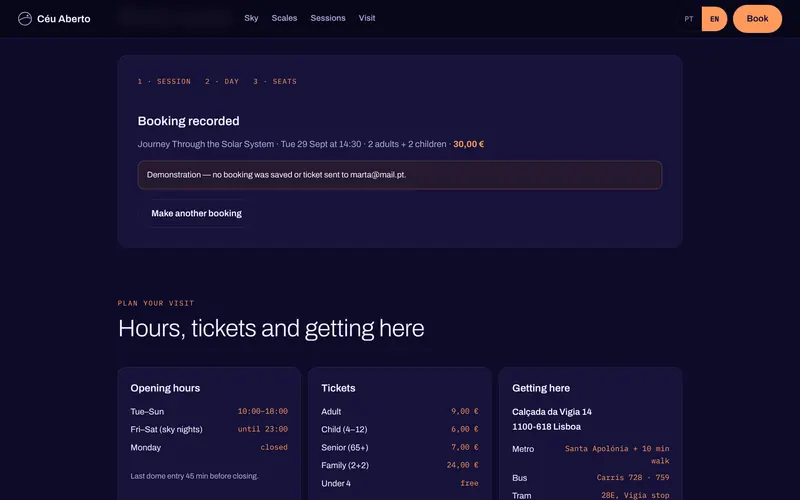
Task: Click the orange Book button
Action: pyautogui.click(x=757, y=19)
